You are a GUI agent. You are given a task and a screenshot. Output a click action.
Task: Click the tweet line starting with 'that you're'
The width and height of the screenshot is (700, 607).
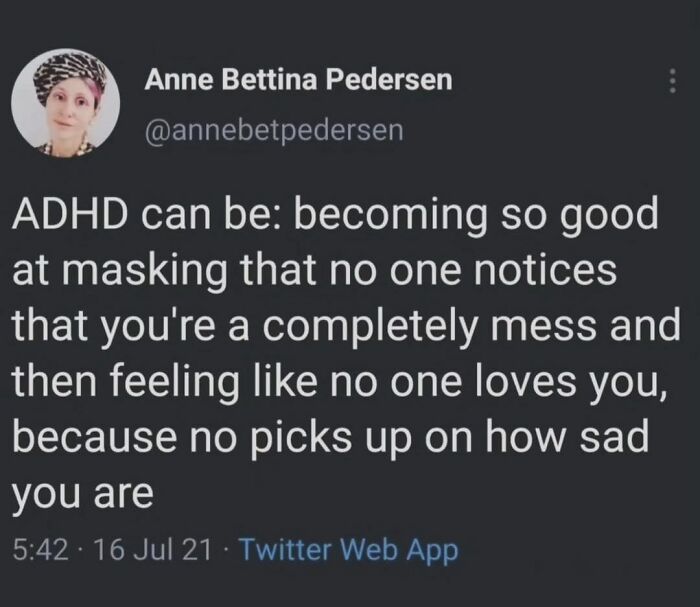click(346, 324)
